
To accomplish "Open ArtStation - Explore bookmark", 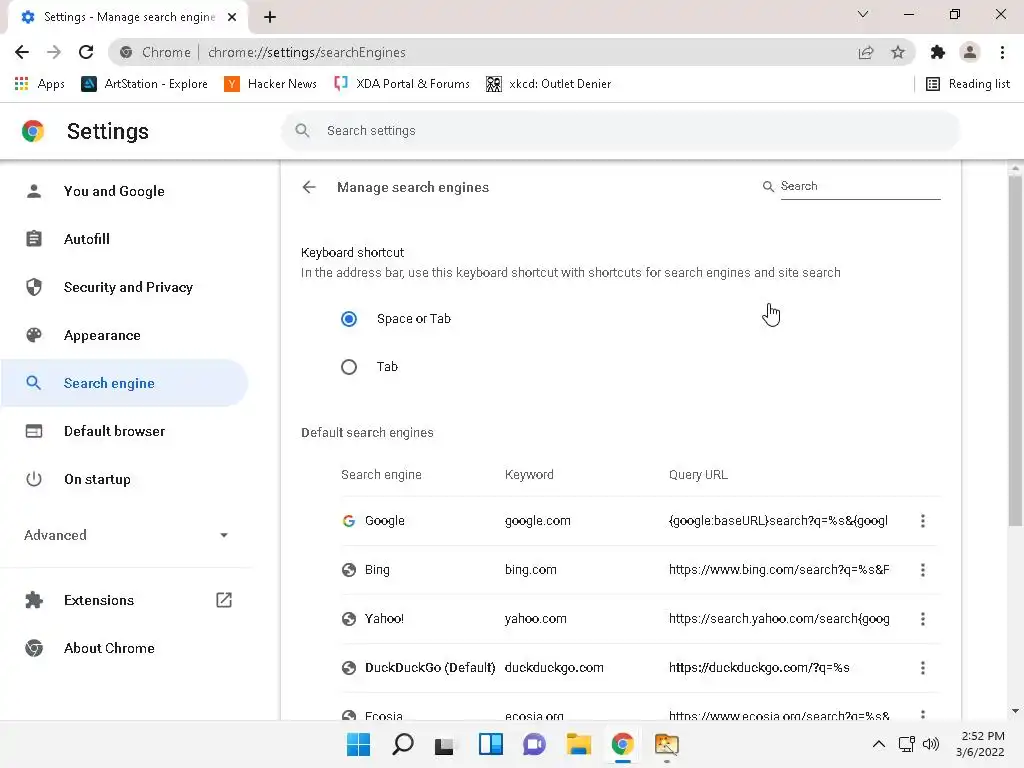I will point(144,84).
